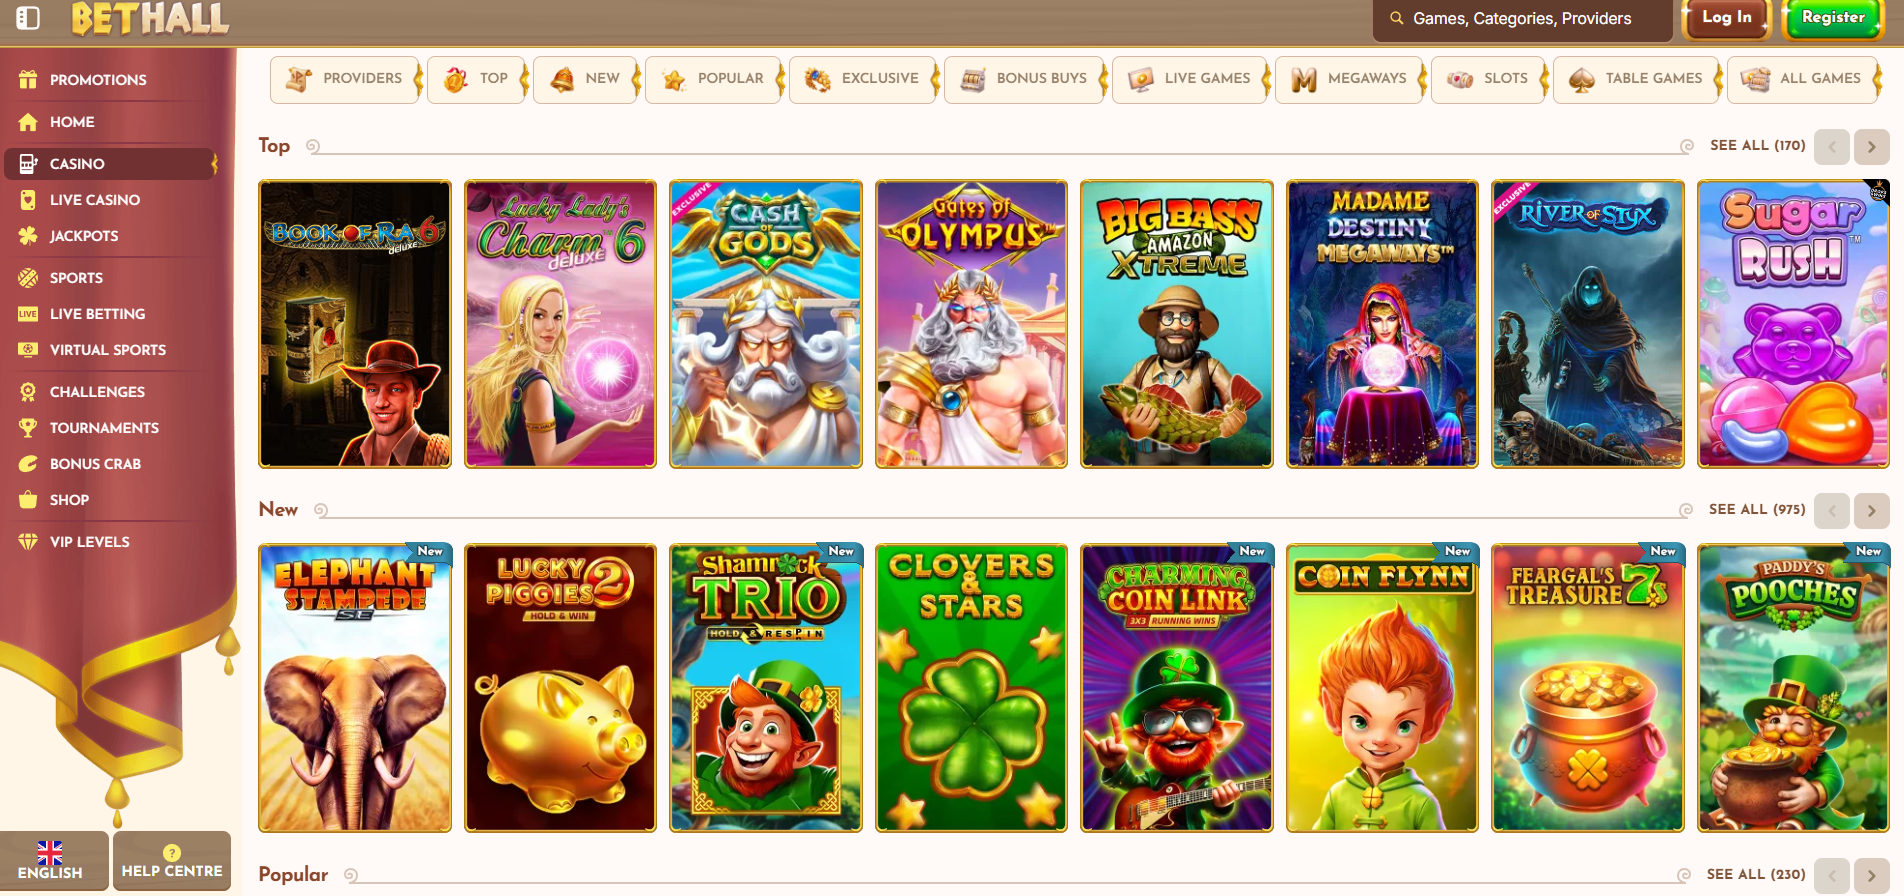Select the Slots category tab
1904x896 pixels.
[x=1489, y=79]
